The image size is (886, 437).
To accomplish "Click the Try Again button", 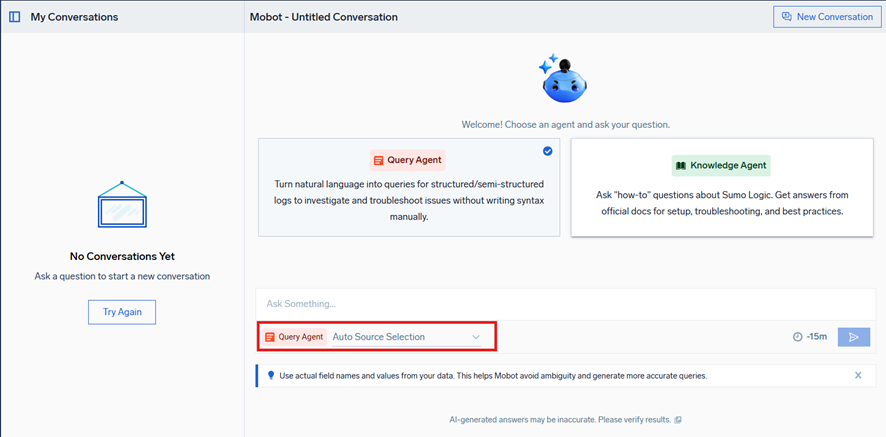I will point(122,312).
